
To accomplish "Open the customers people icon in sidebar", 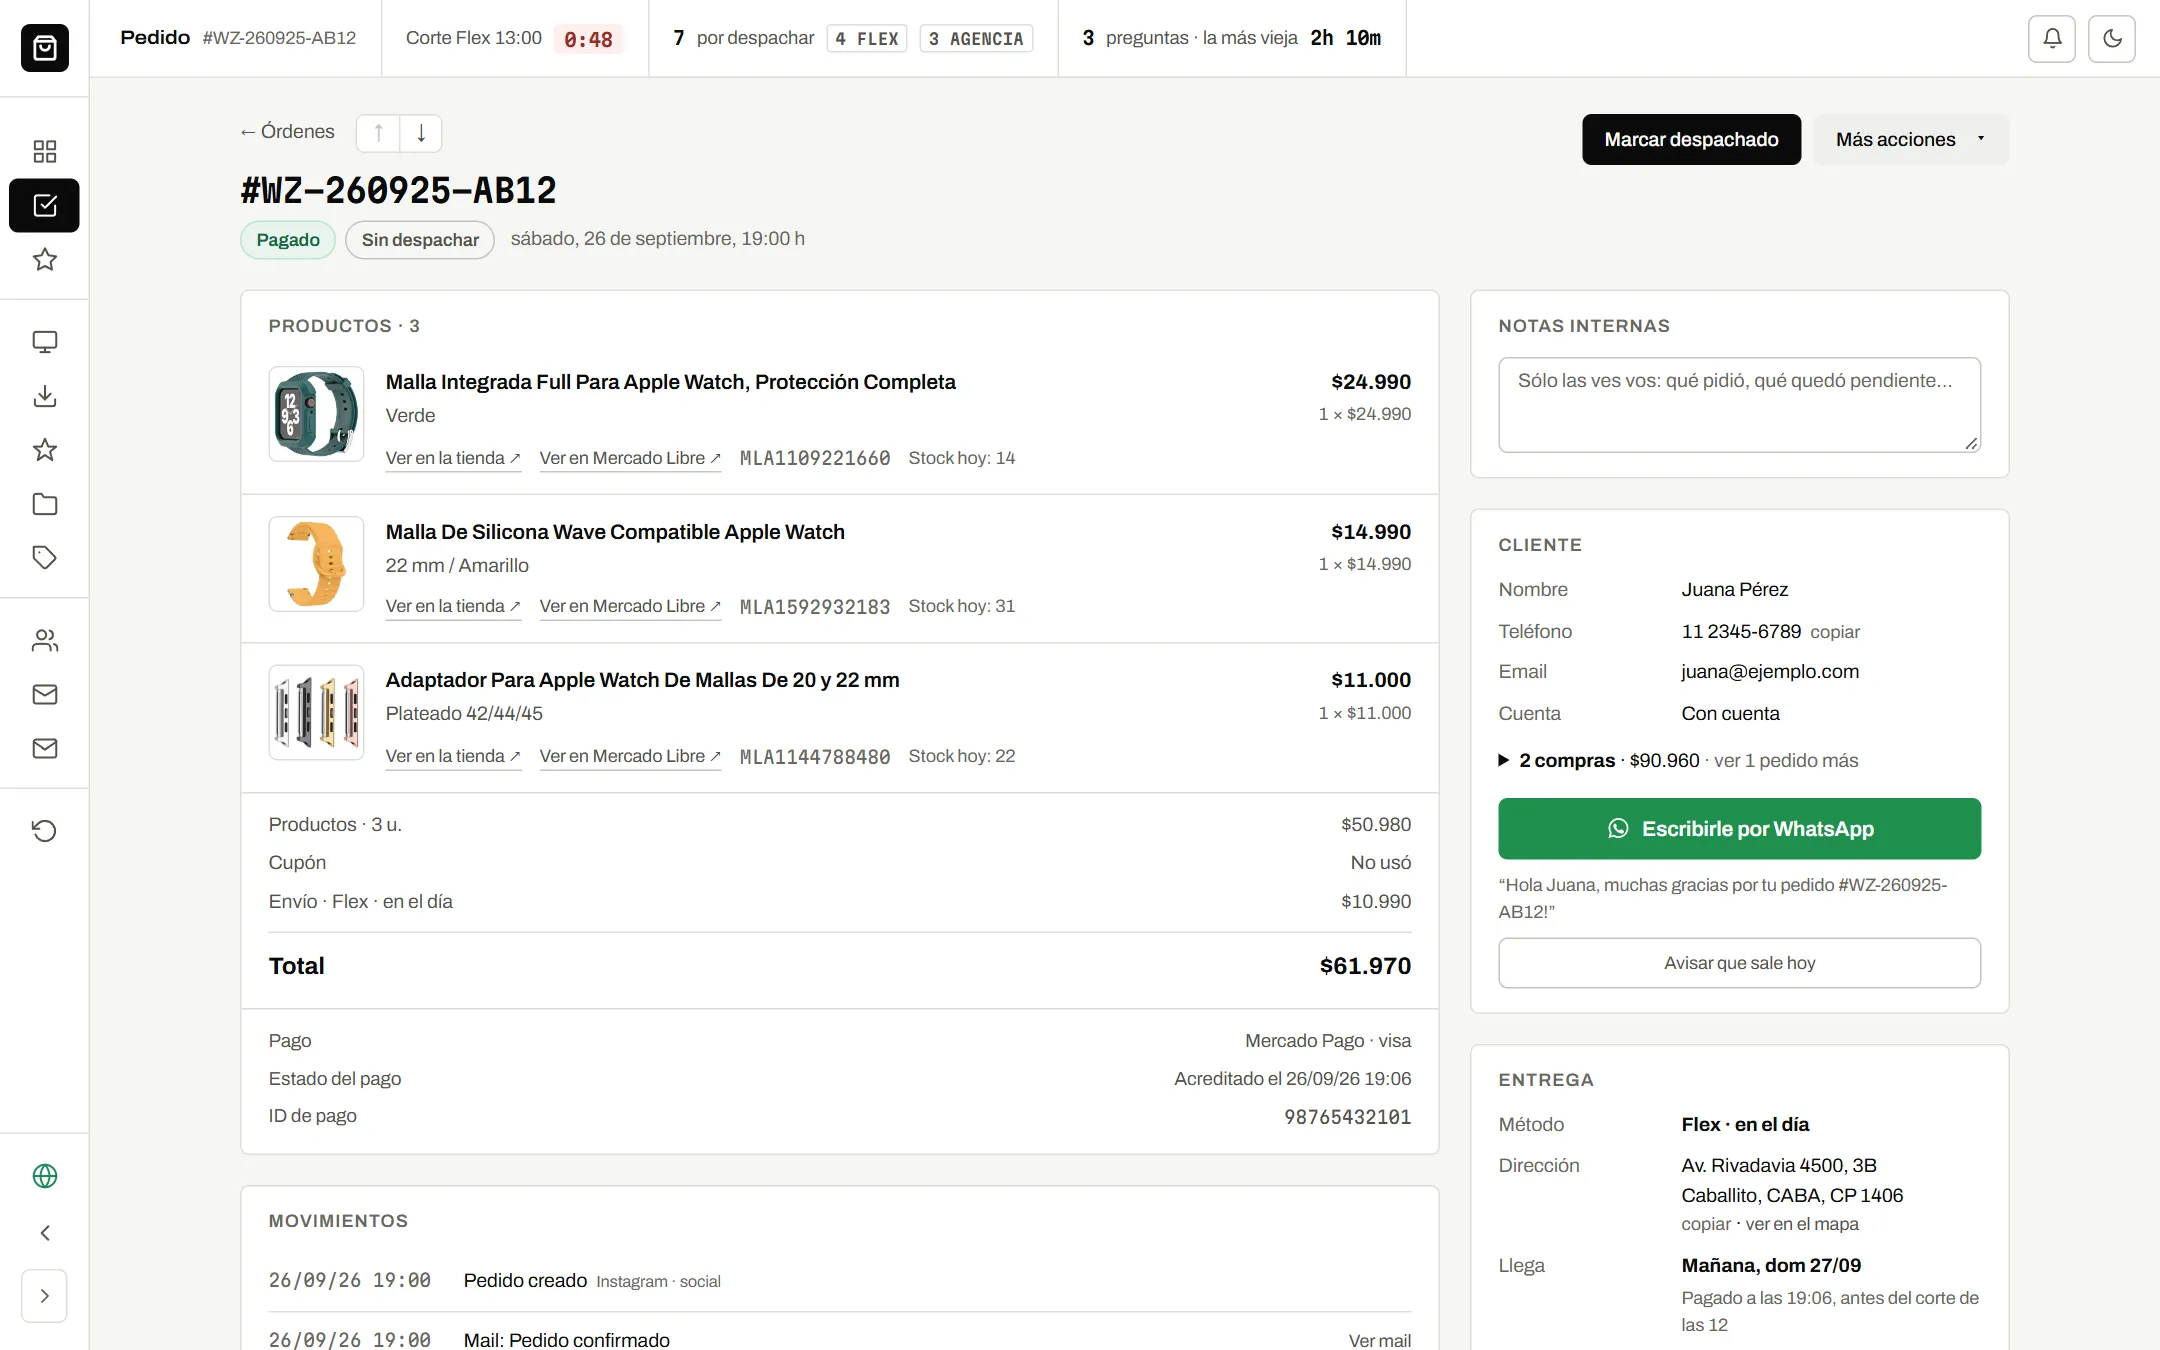I will coord(45,640).
